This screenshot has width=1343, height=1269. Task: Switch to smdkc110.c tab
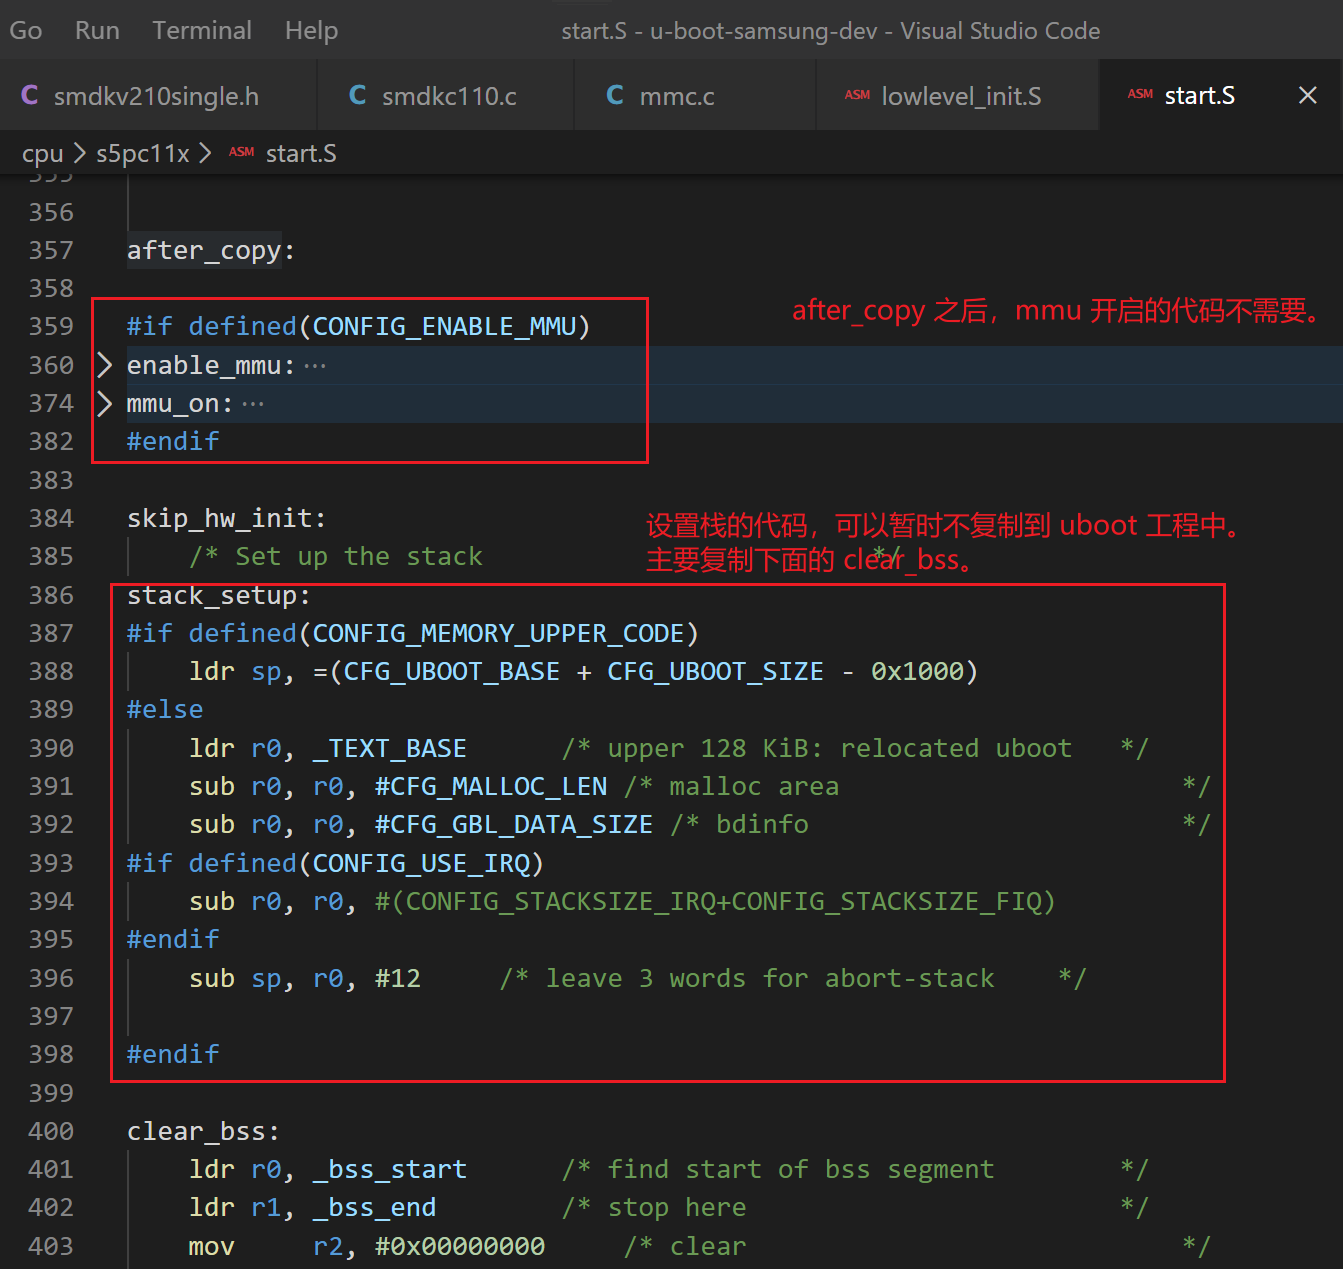pos(446,96)
